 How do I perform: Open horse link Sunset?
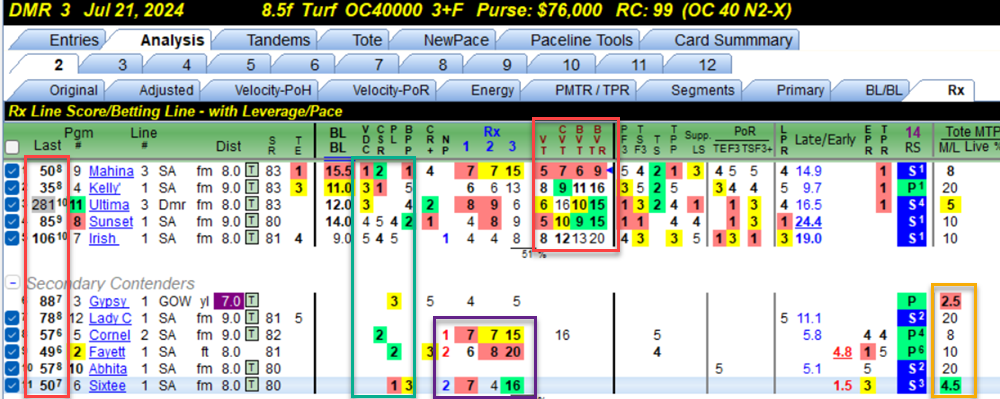111,222
